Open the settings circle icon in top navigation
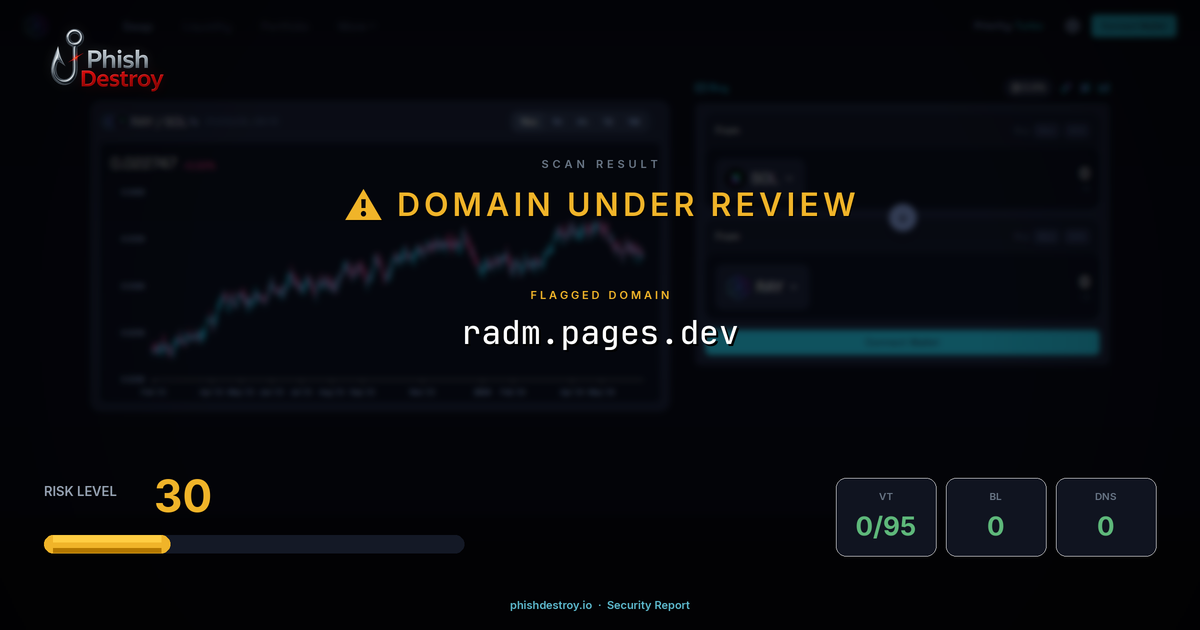This screenshot has width=1200, height=630. [x=1072, y=25]
